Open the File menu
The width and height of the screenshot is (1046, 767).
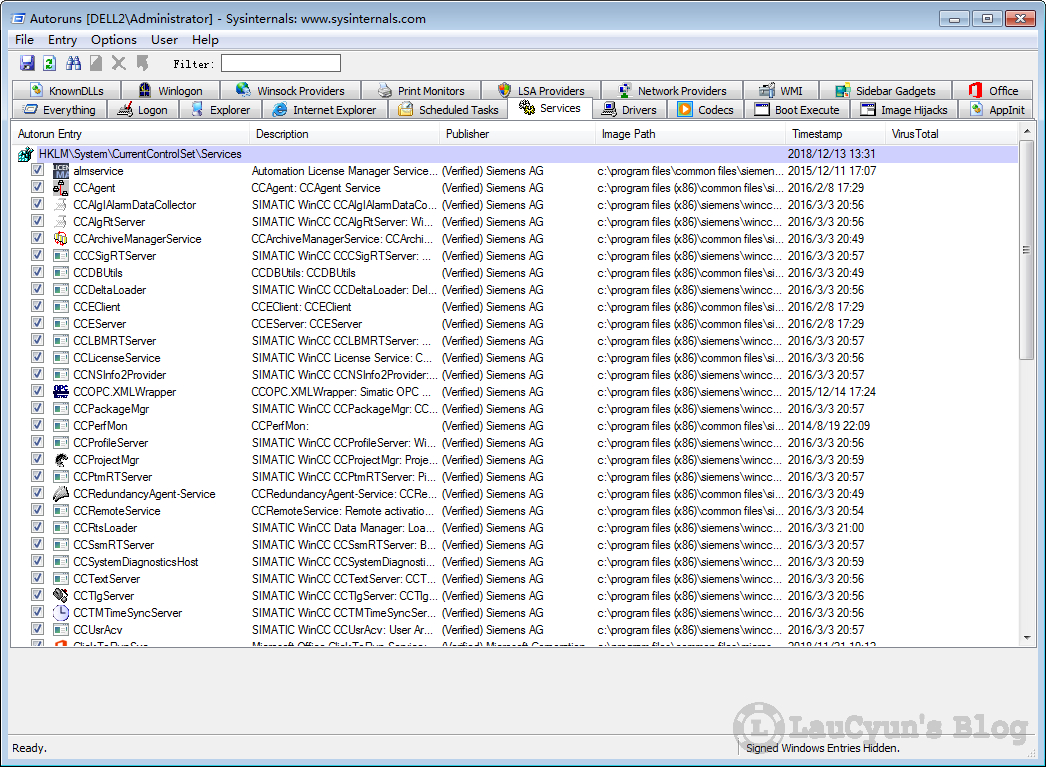click(25, 40)
